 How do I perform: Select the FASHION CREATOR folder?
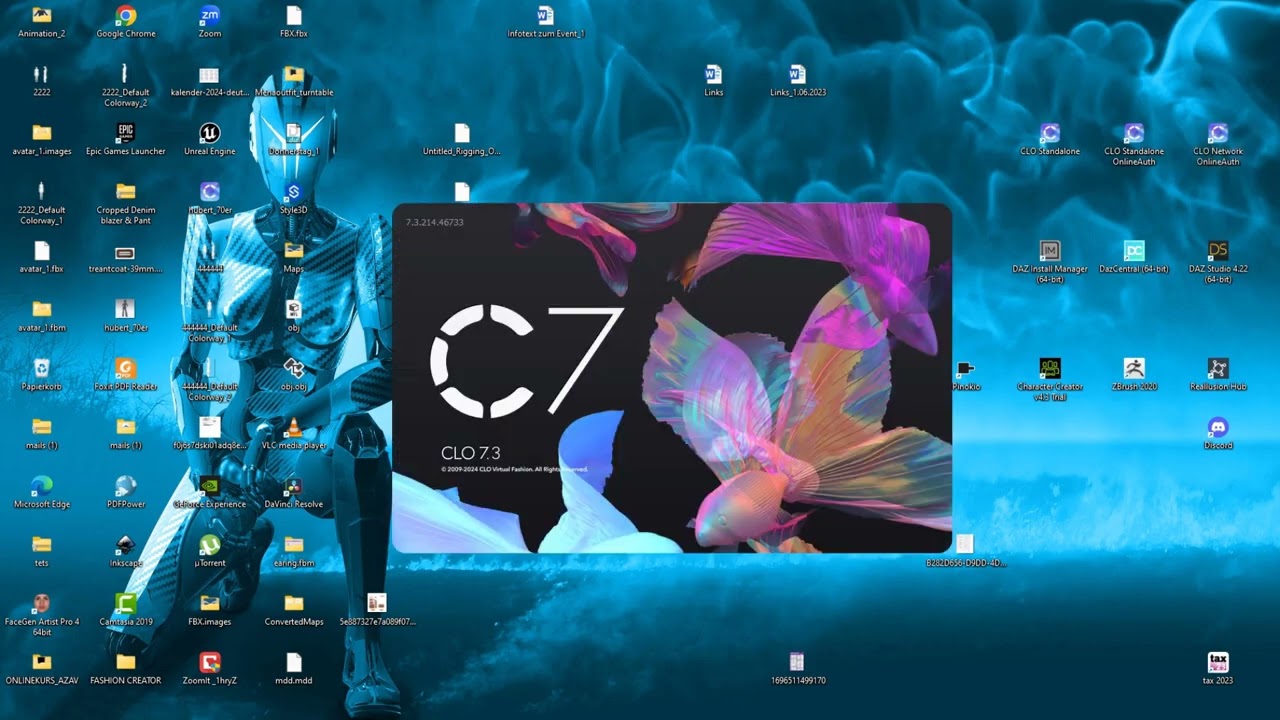point(125,662)
